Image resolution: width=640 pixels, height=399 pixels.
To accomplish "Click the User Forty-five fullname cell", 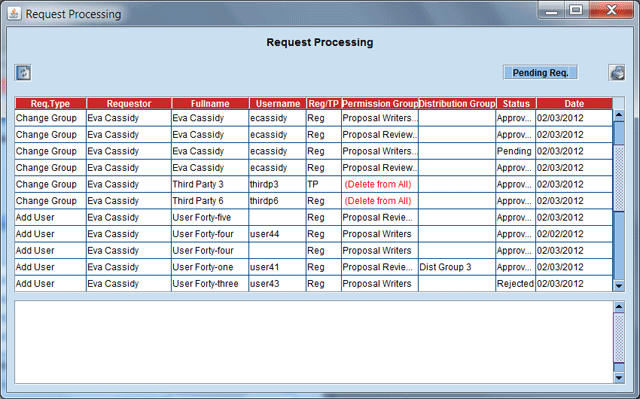I will pyautogui.click(x=210, y=217).
